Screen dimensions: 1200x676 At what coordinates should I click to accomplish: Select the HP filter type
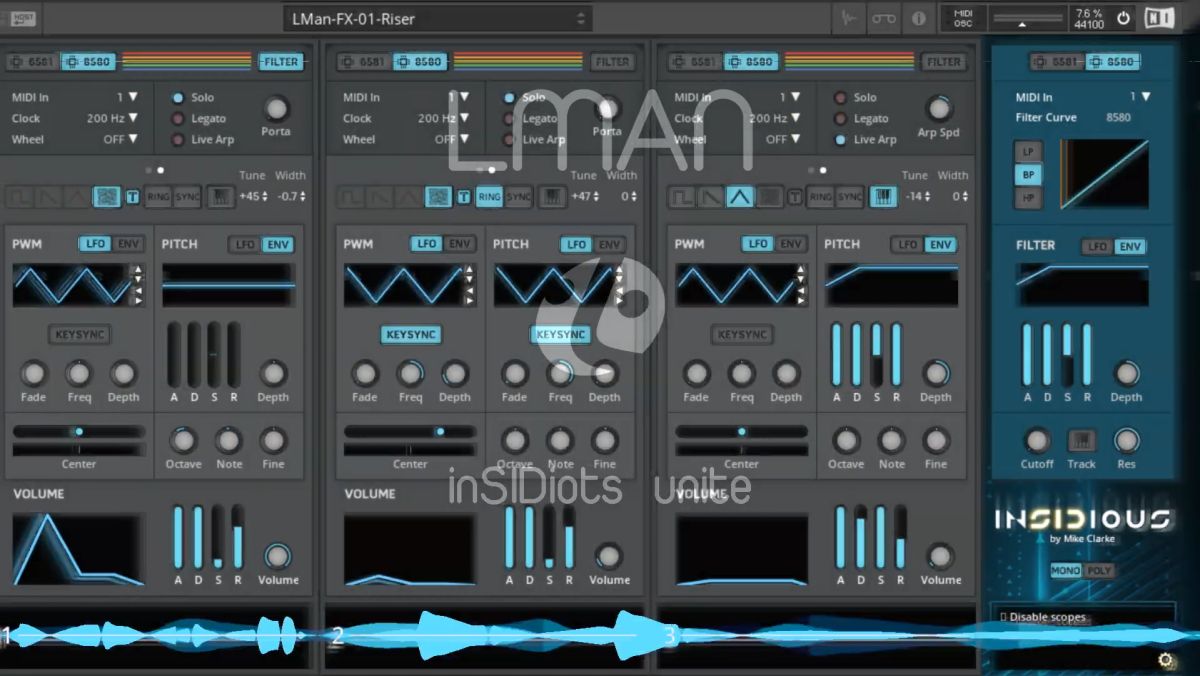pyautogui.click(x=1027, y=198)
